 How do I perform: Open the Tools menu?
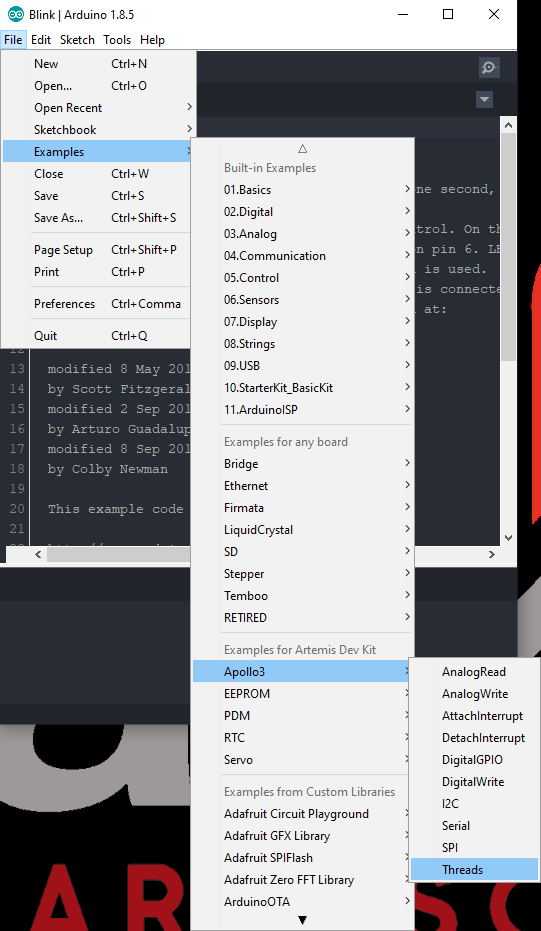117,40
